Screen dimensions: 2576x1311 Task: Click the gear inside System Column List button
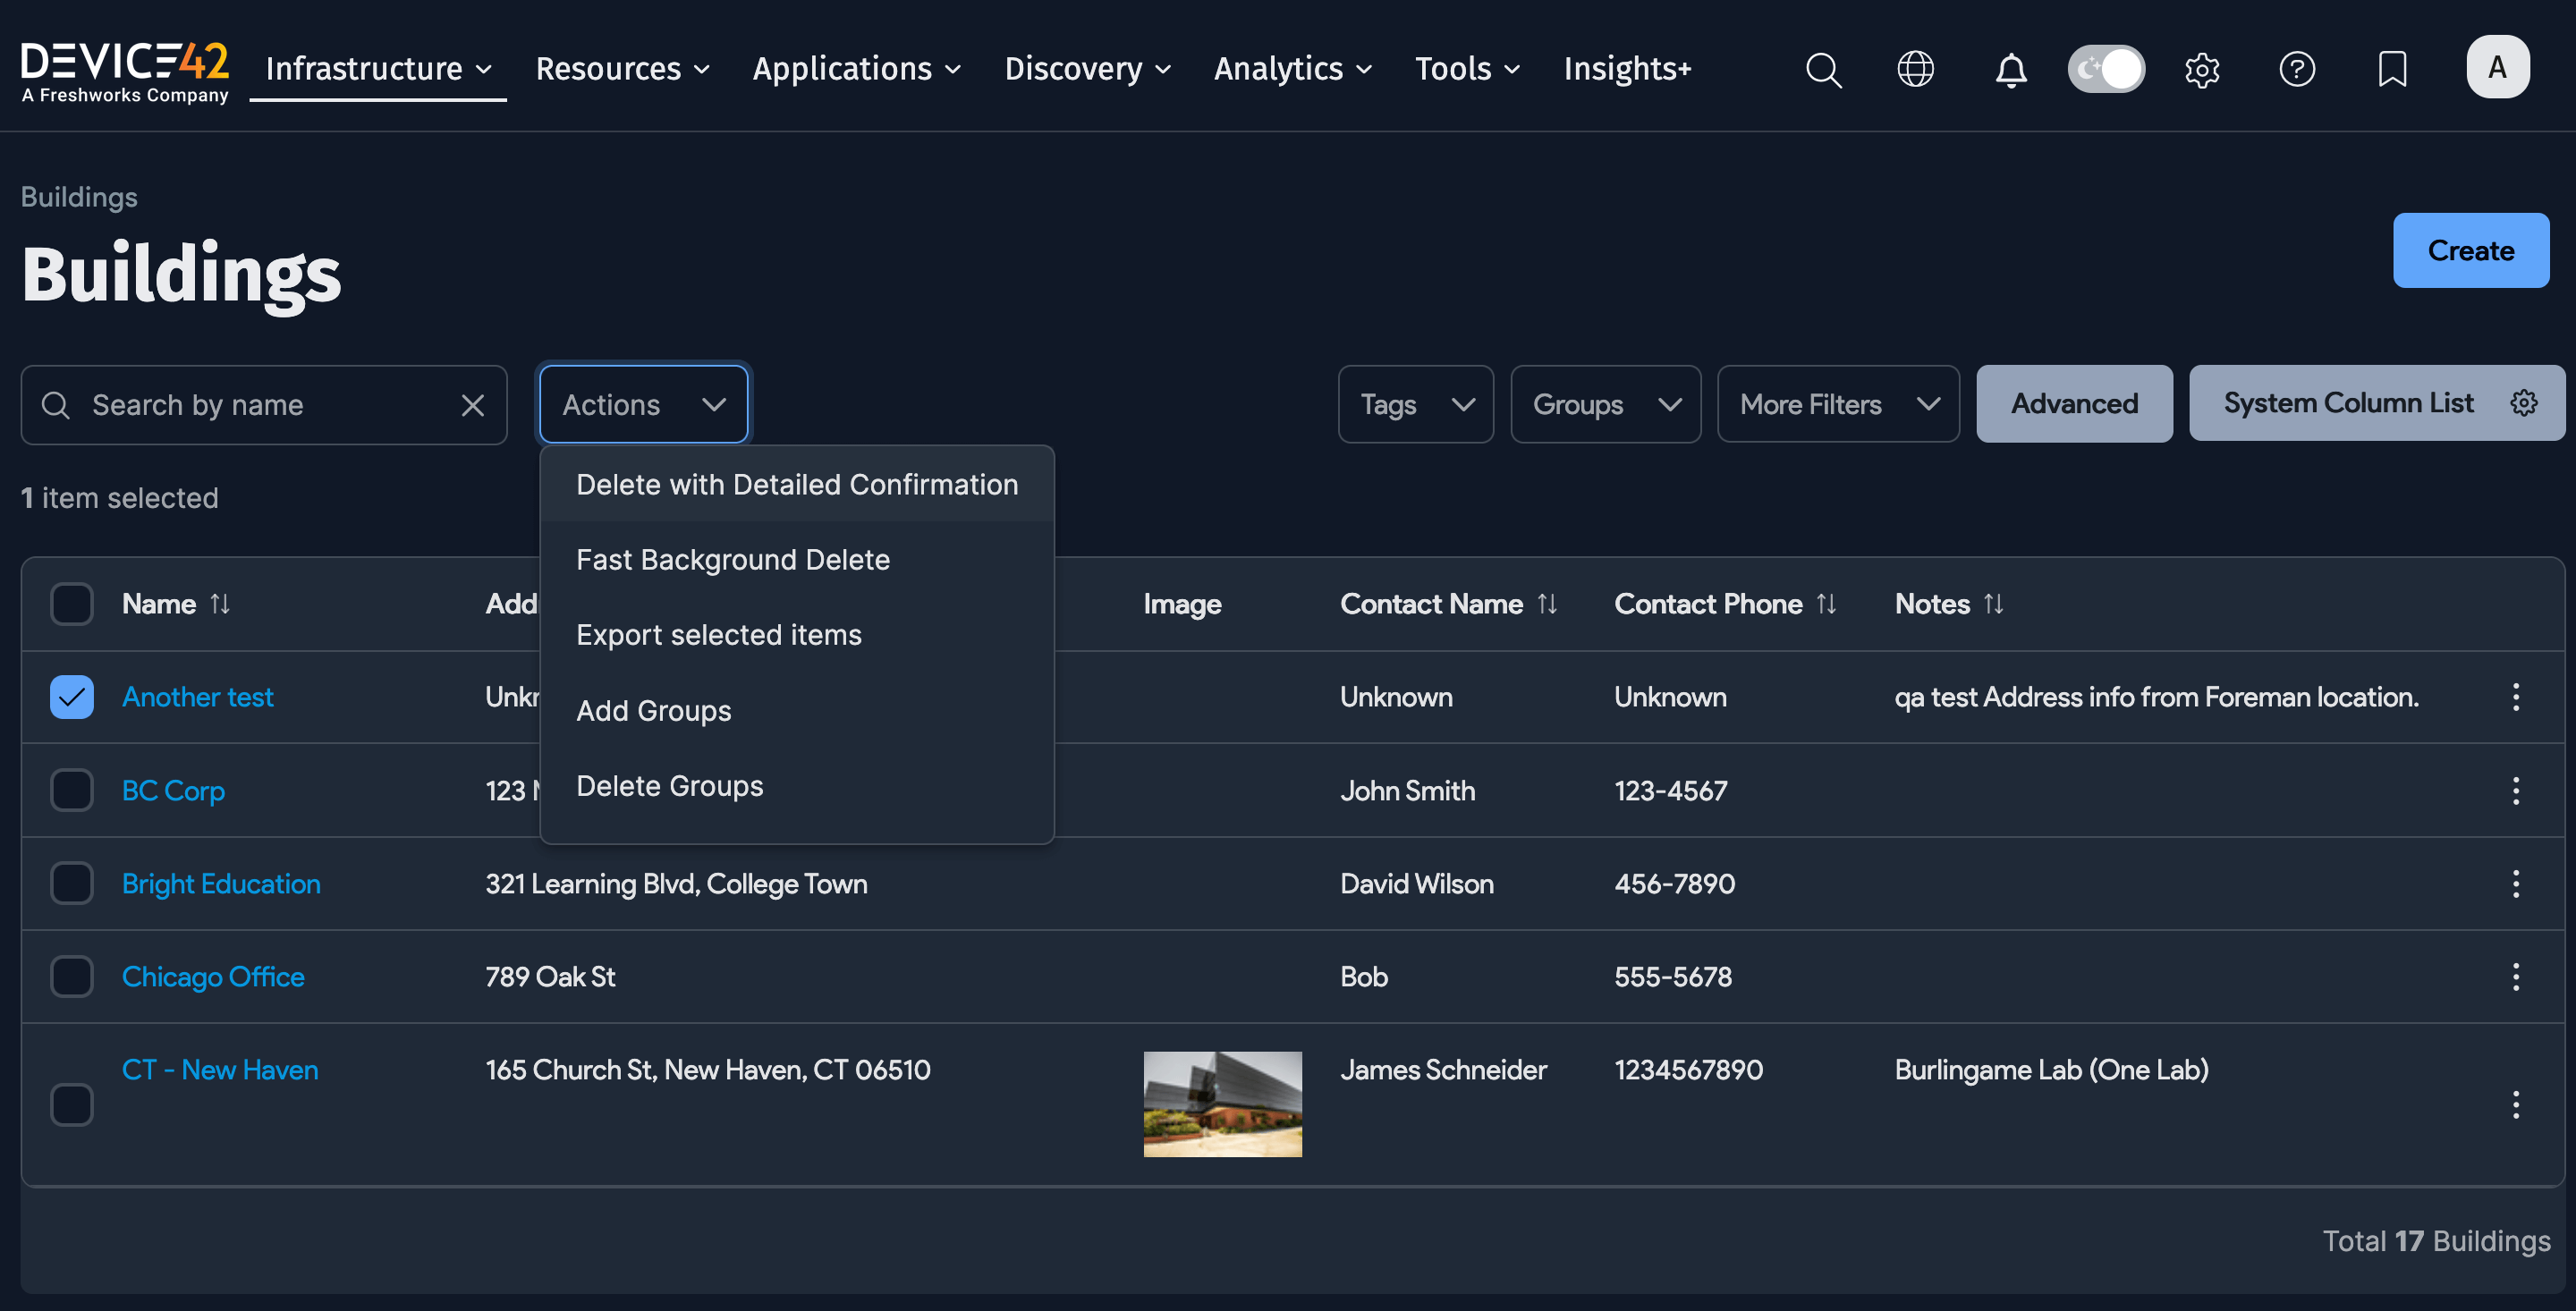click(2524, 403)
